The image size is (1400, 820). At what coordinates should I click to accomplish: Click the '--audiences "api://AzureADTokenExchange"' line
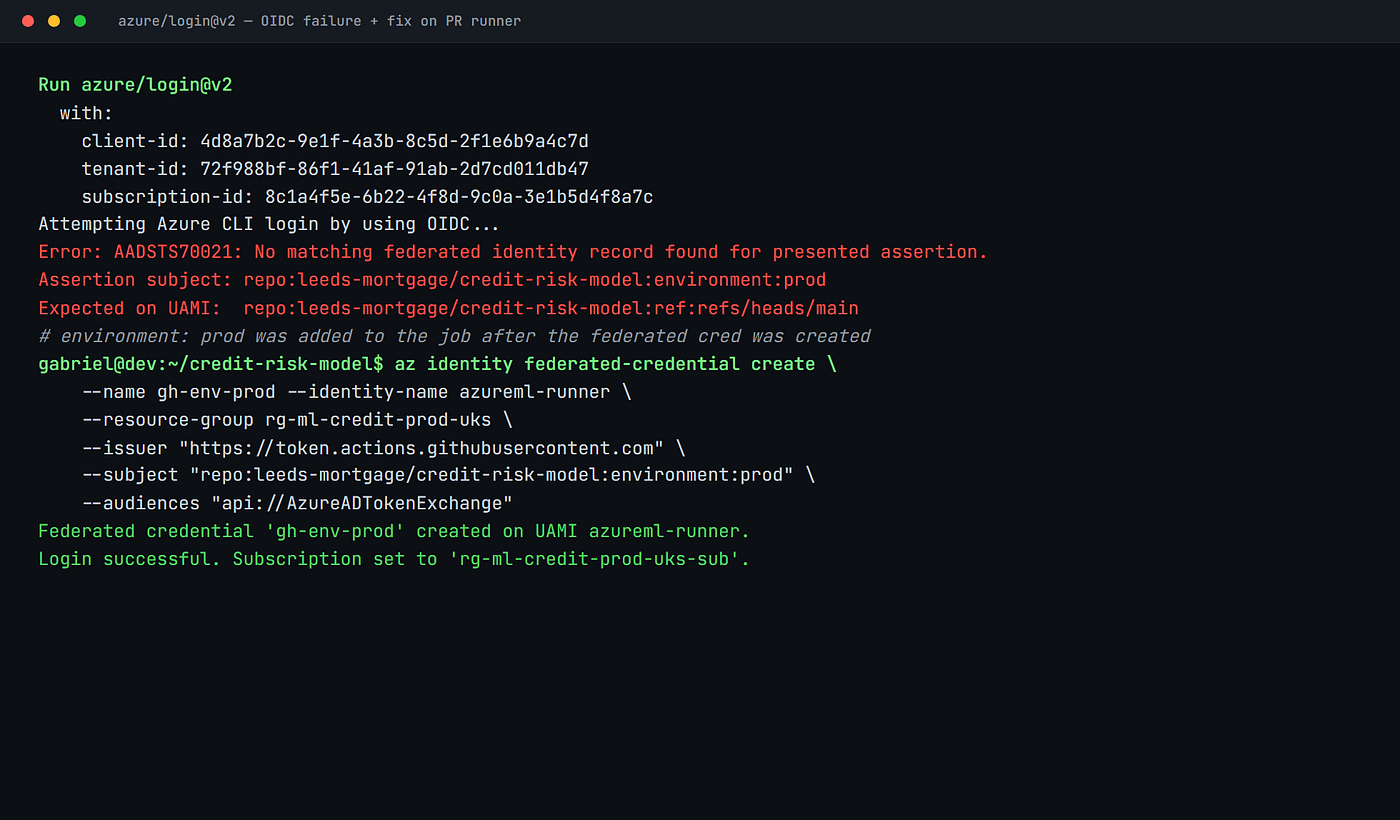point(297,503)
